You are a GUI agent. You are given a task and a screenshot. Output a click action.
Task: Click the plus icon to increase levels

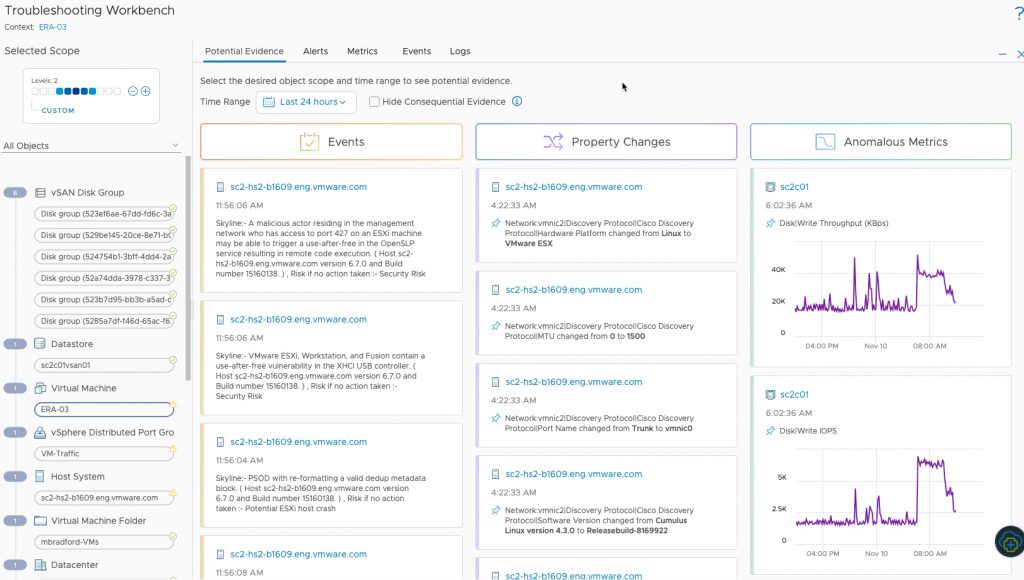(146, 91)
